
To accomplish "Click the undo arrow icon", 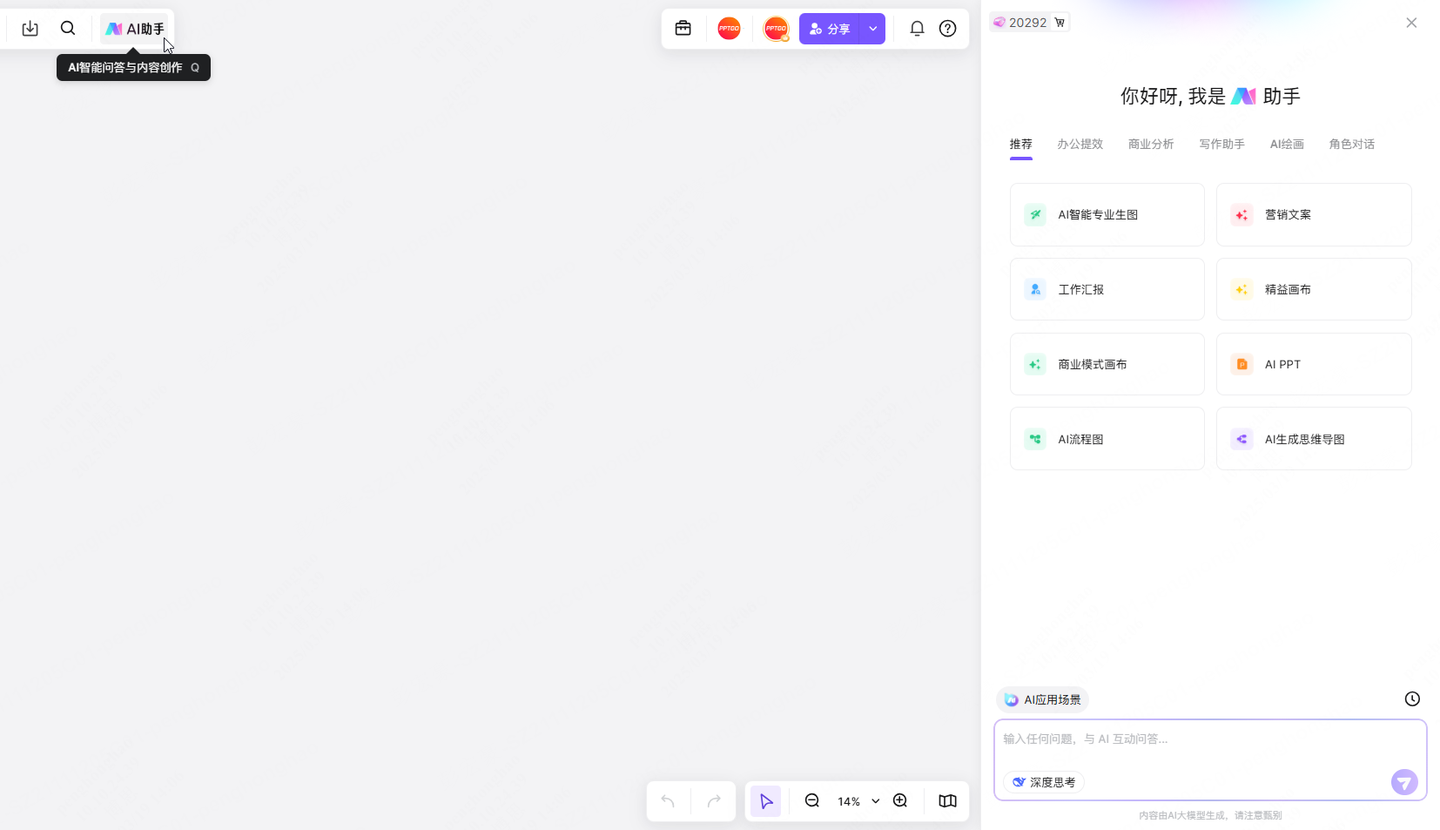I will pos(668,801).
